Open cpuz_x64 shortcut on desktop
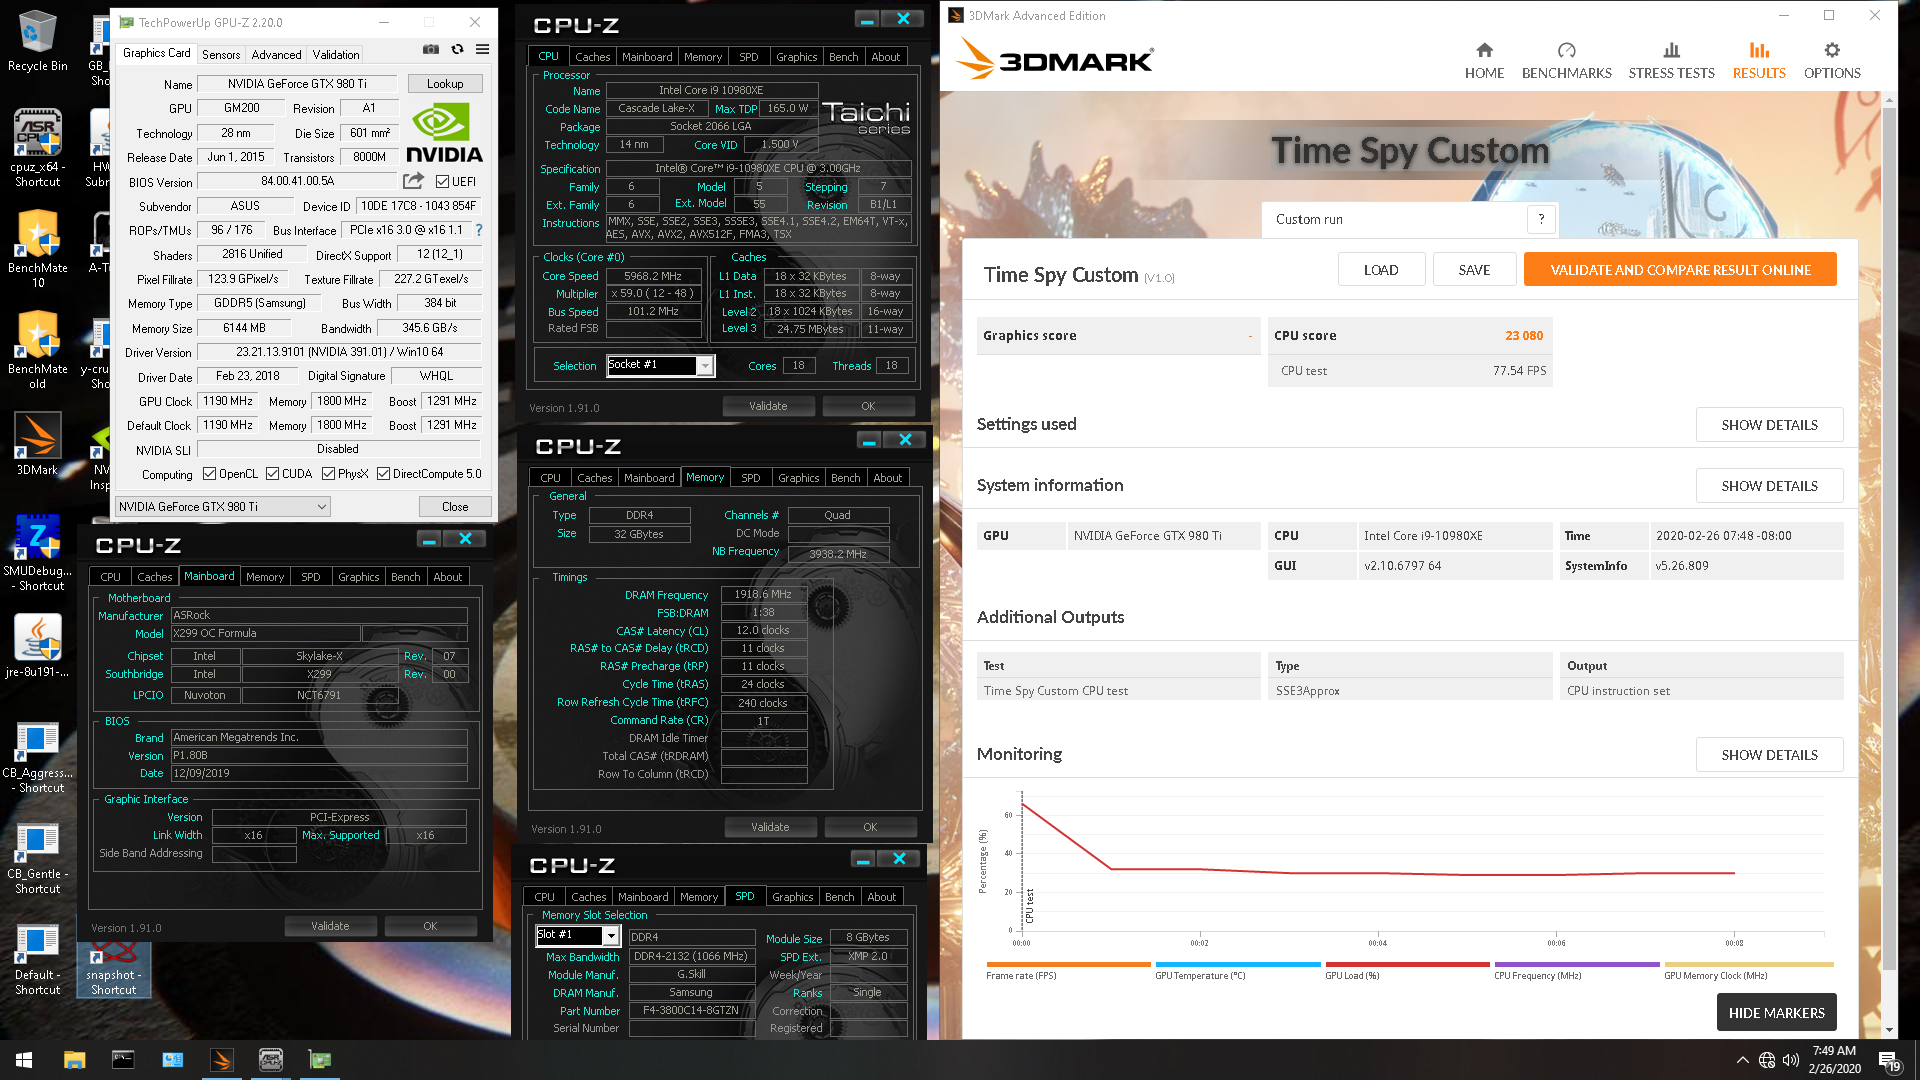Viewport: 1920px width, 1080px height. [x=38, y=148]
